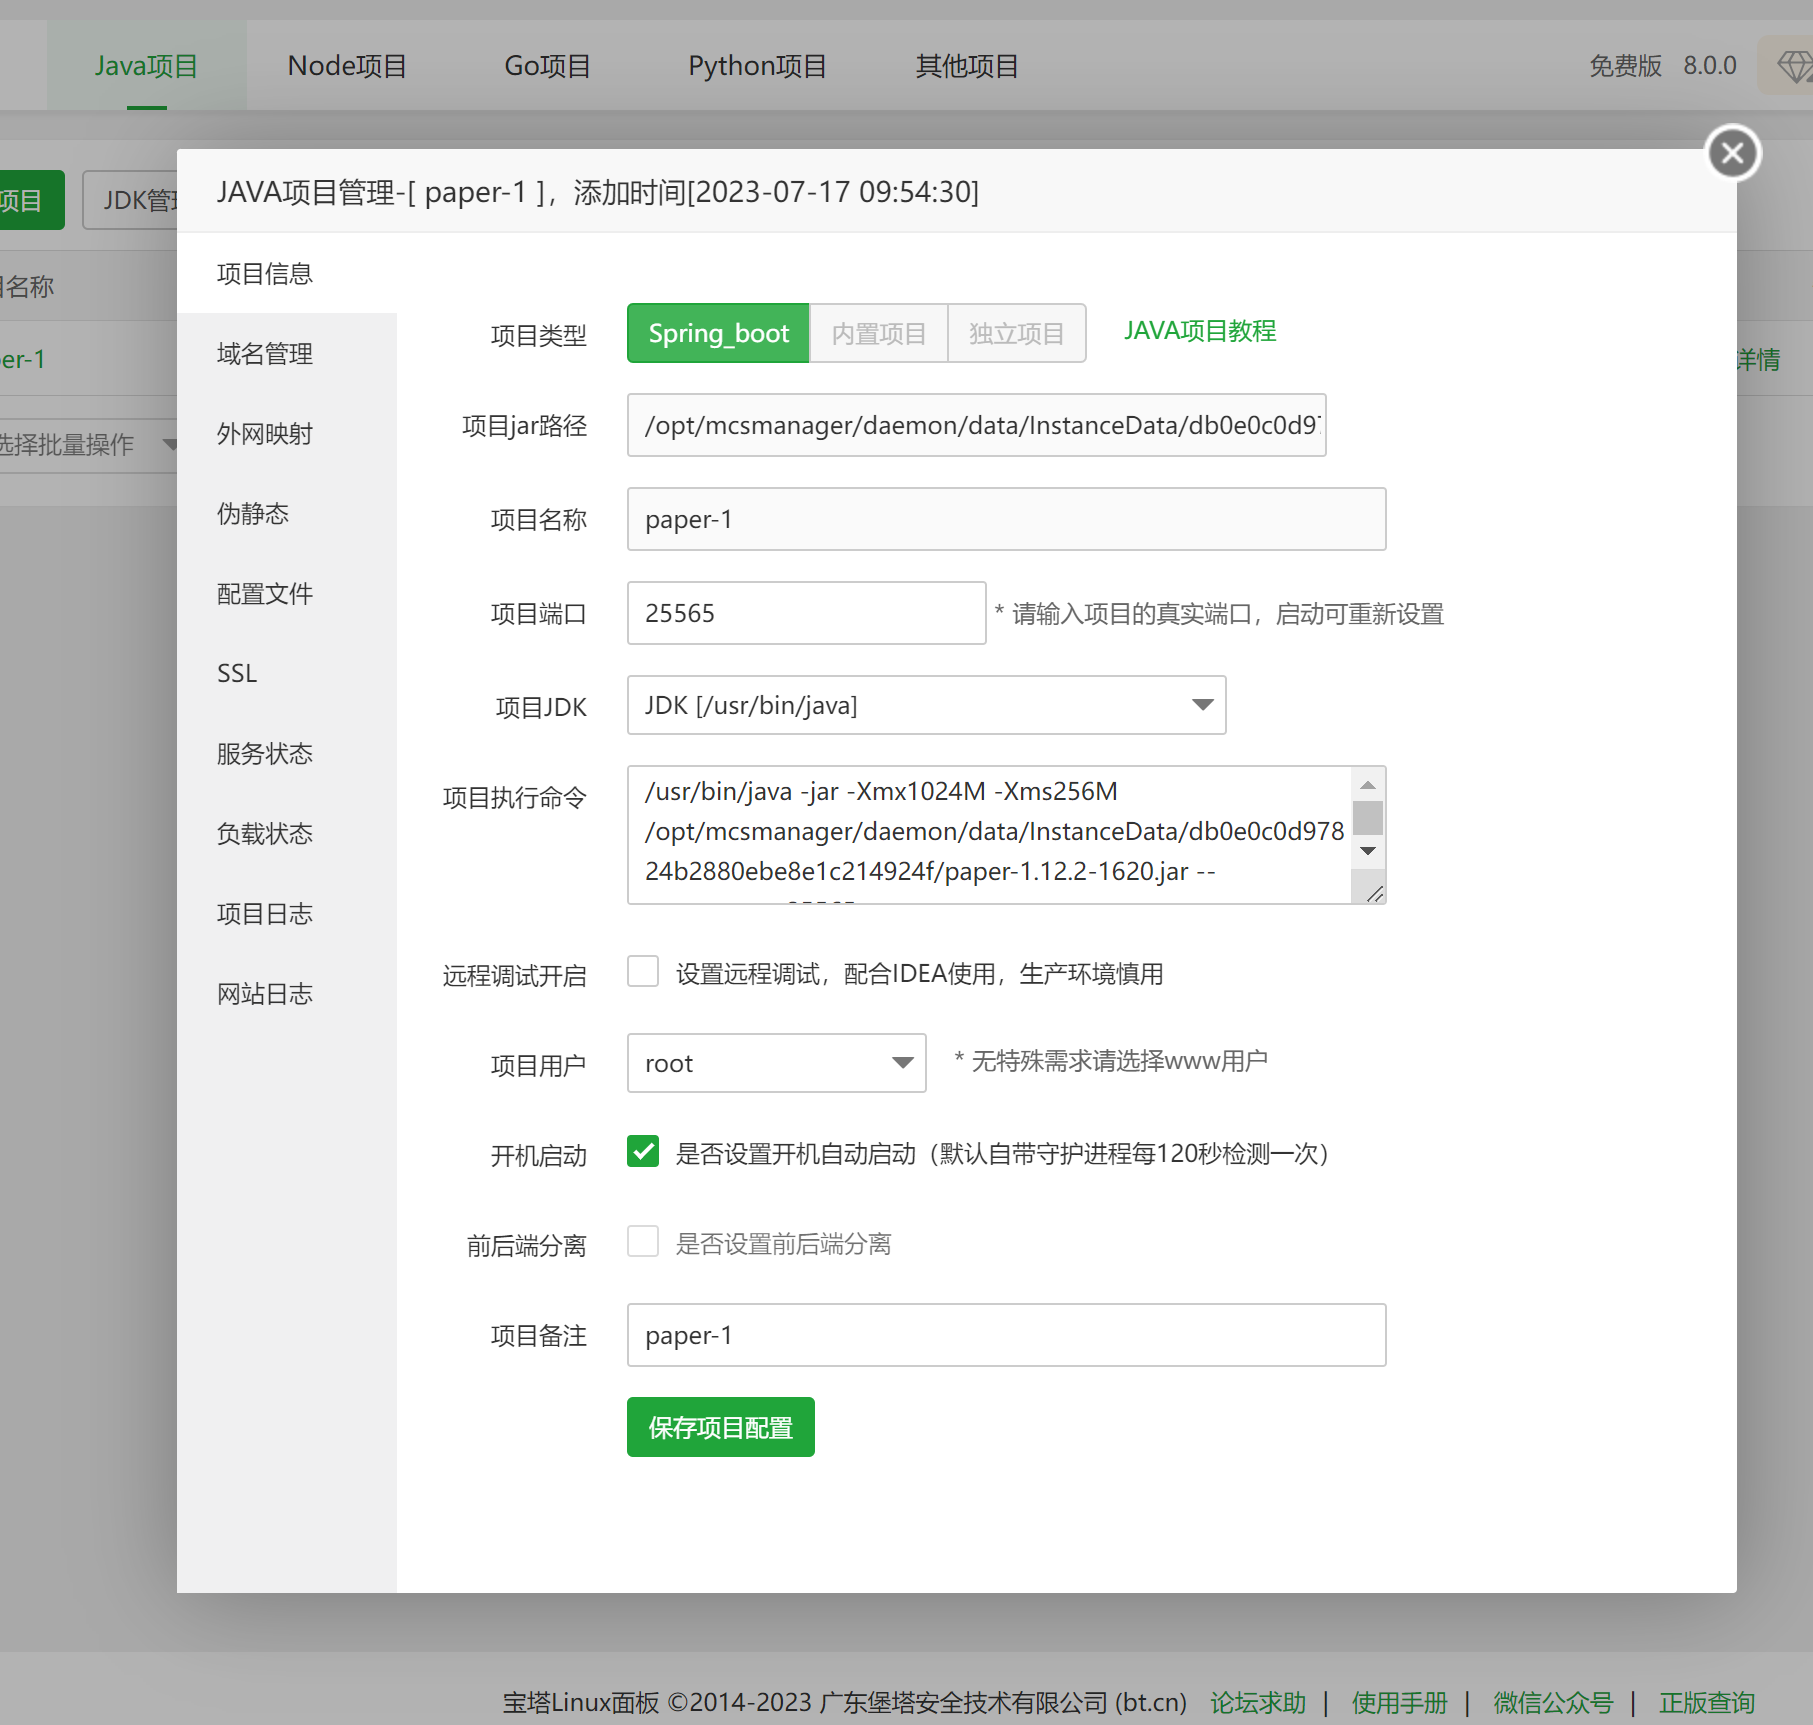Click the 8.0.0 version number

[1710, 66]
